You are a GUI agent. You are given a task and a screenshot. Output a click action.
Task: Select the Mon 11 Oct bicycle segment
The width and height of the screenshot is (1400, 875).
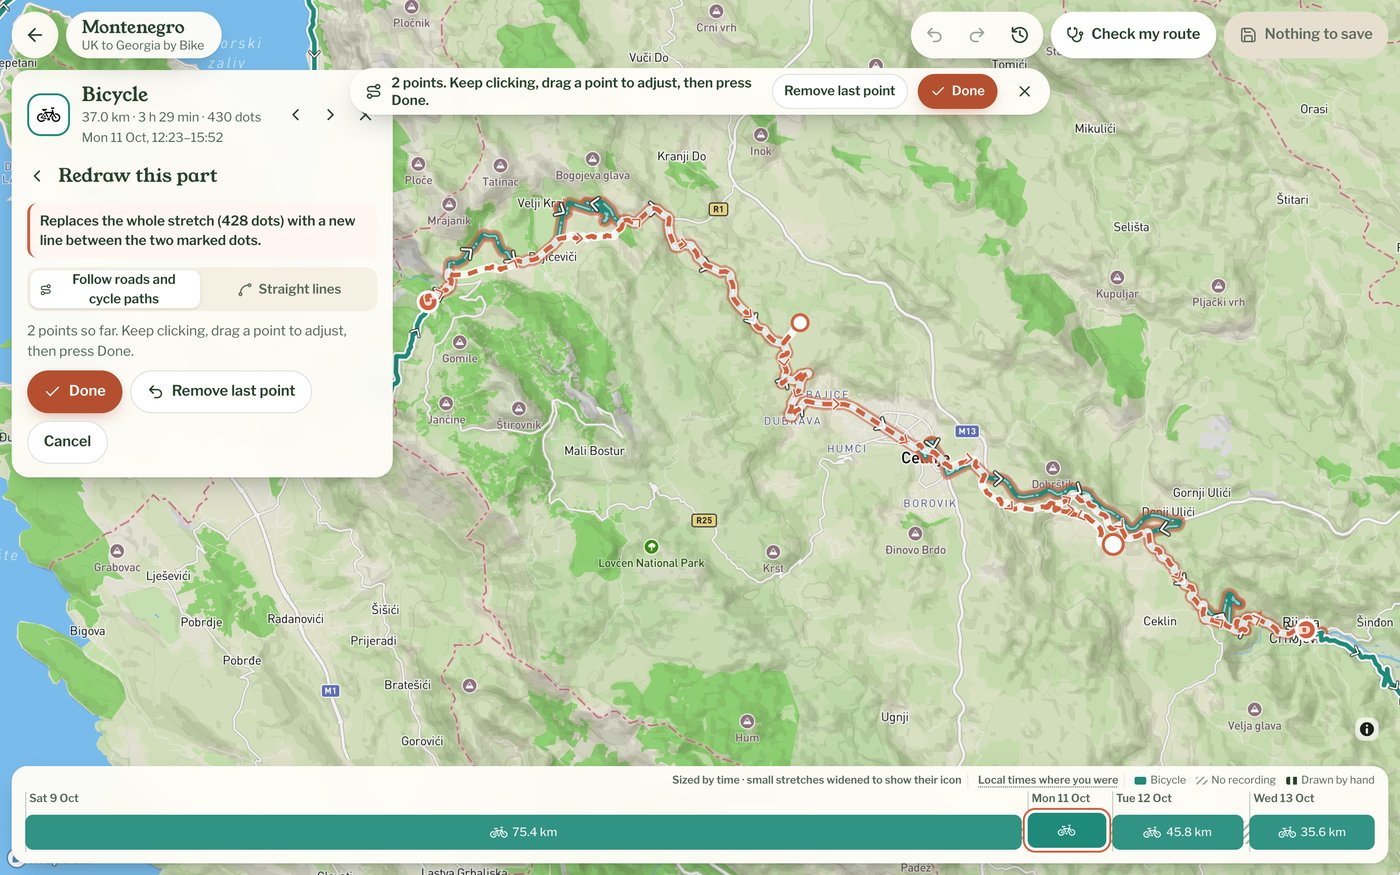[1067, 831]
